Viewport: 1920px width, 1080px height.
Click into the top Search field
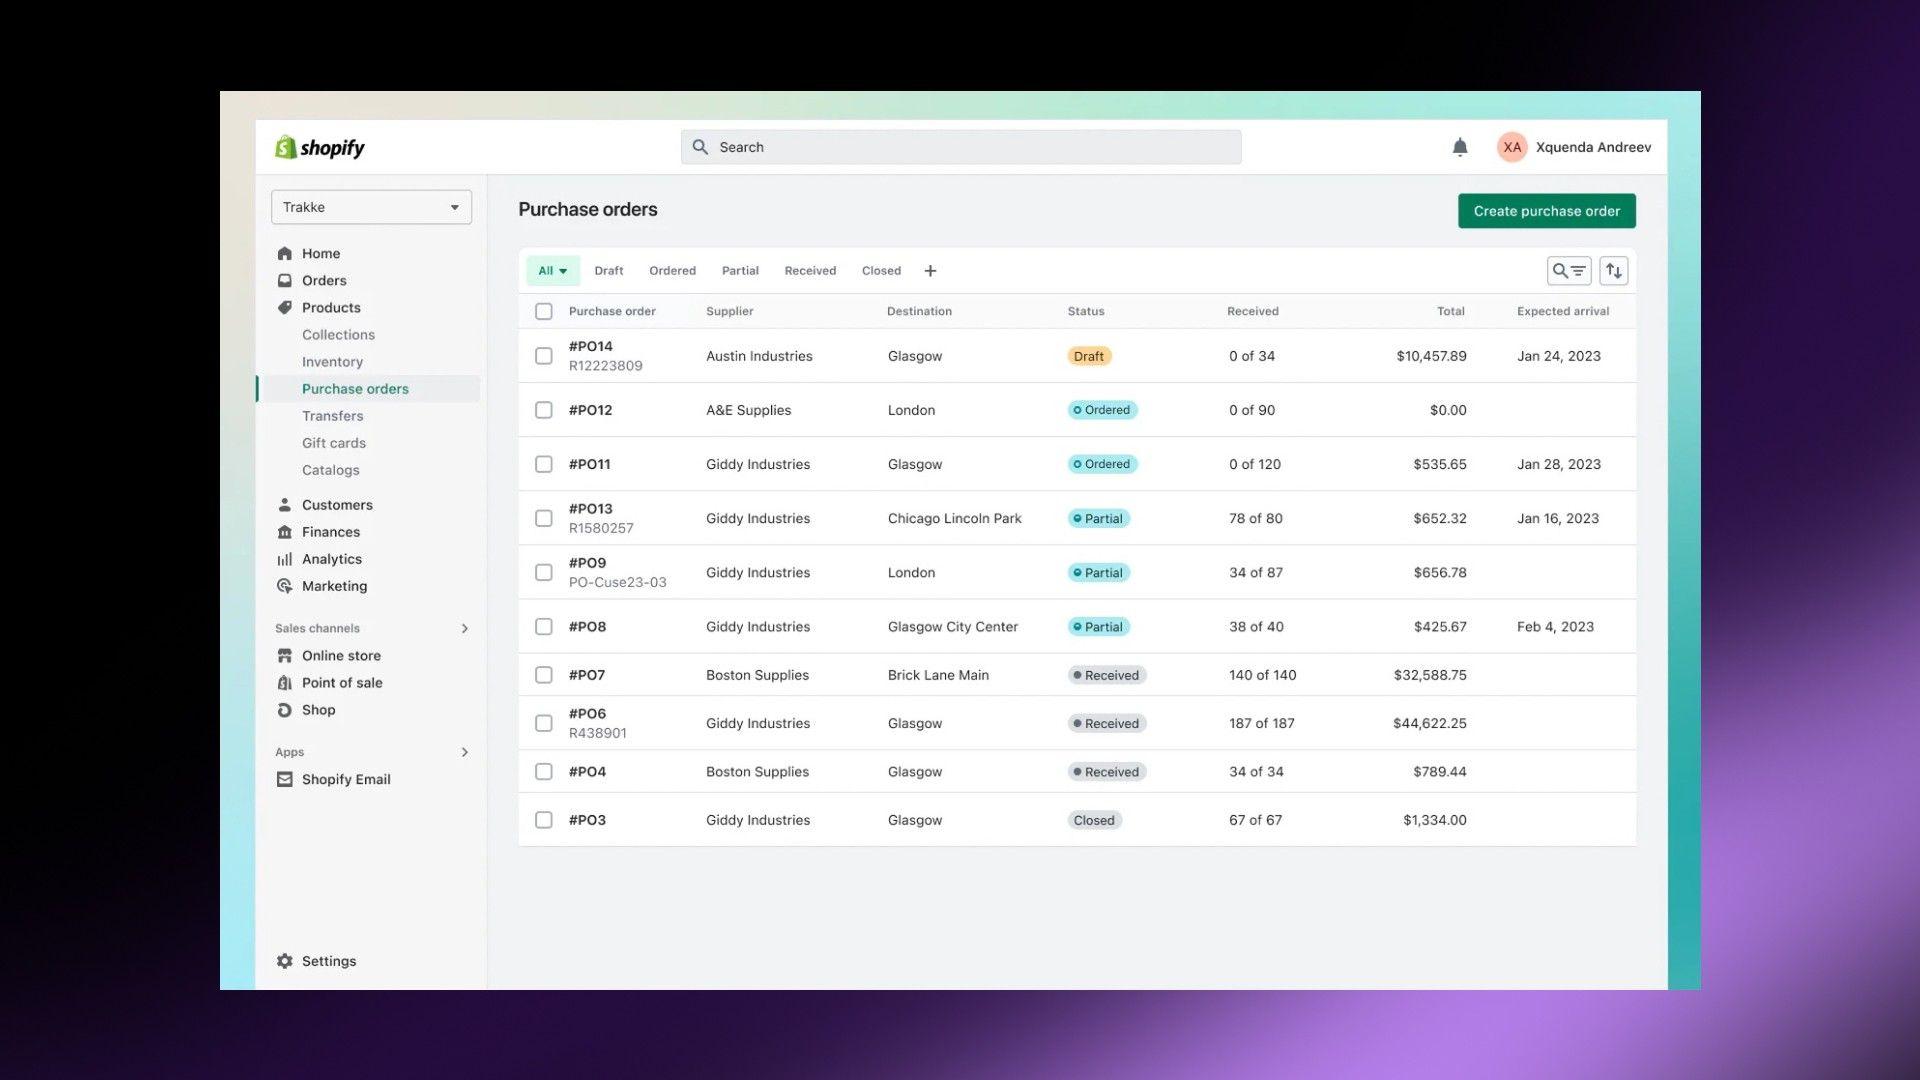pos(960,147)
